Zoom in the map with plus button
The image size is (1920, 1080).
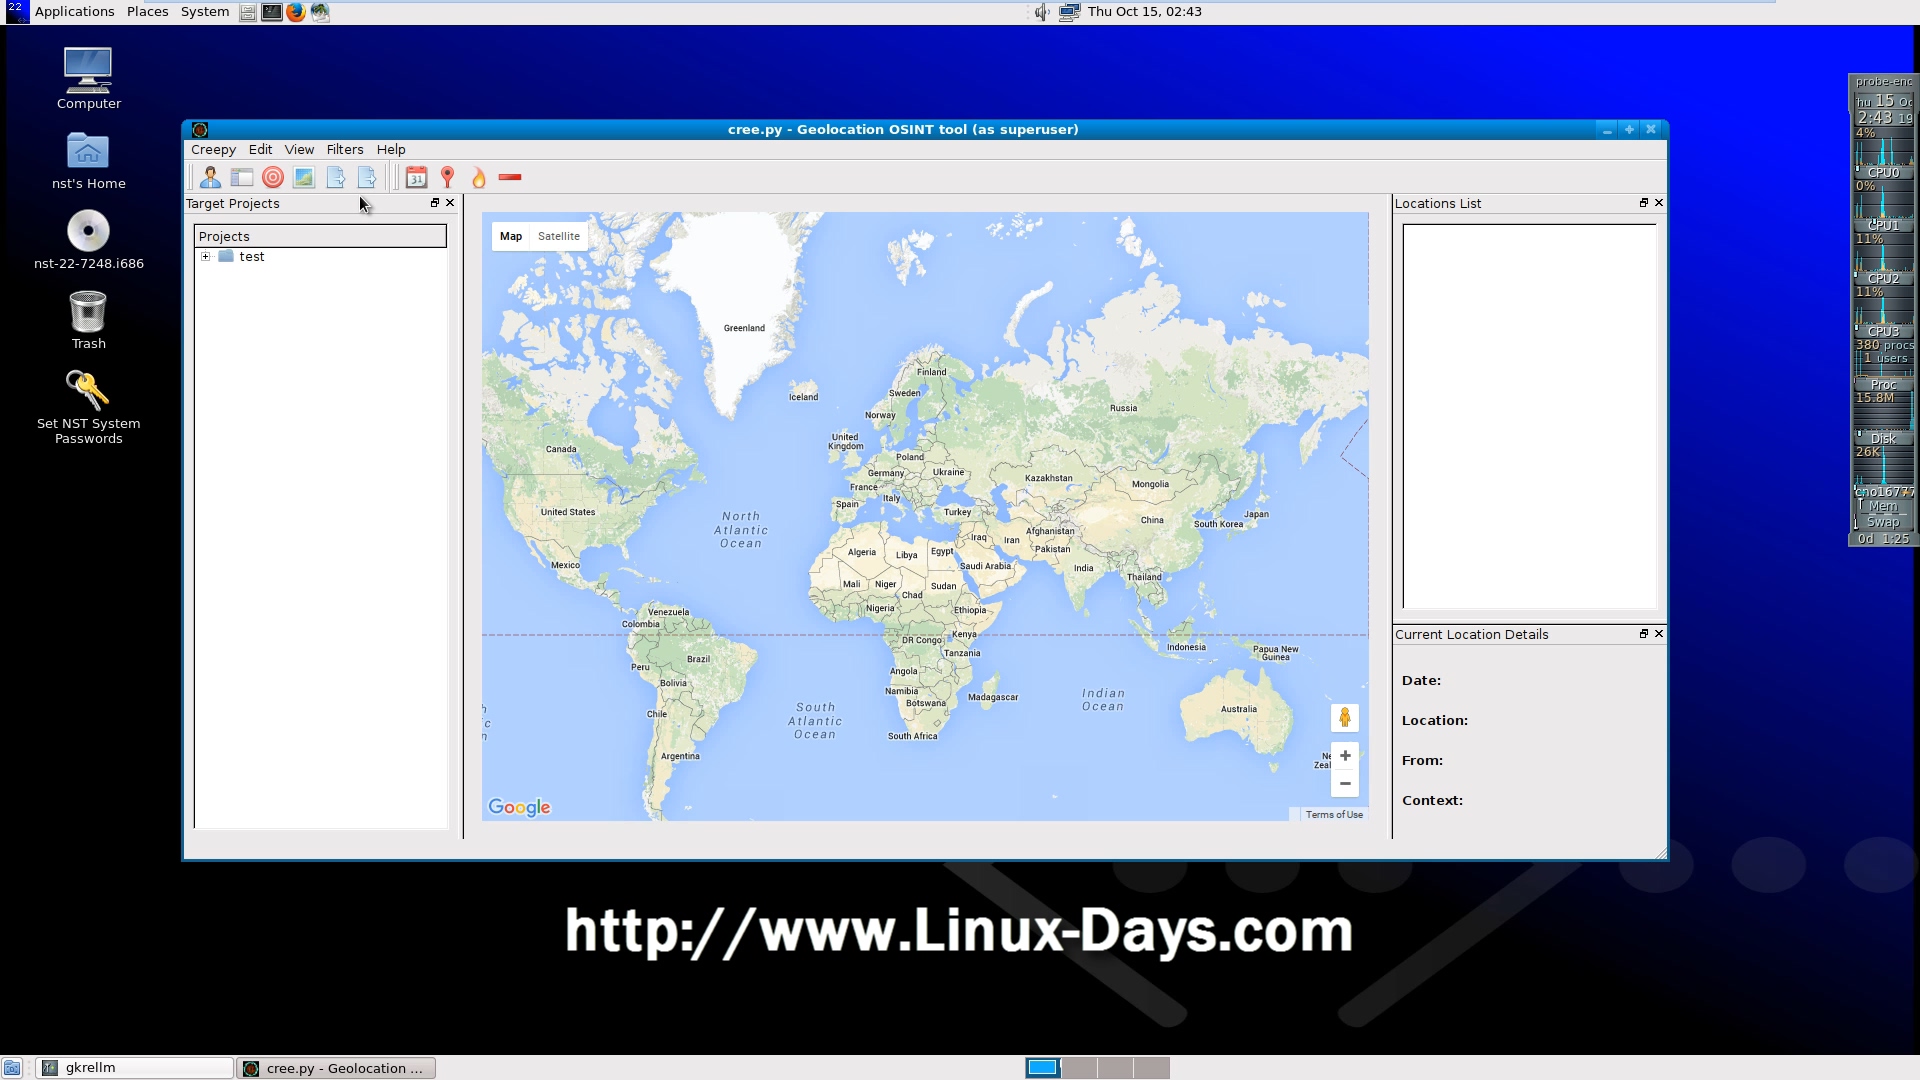pyautogui.click(x=1345, y=755)
